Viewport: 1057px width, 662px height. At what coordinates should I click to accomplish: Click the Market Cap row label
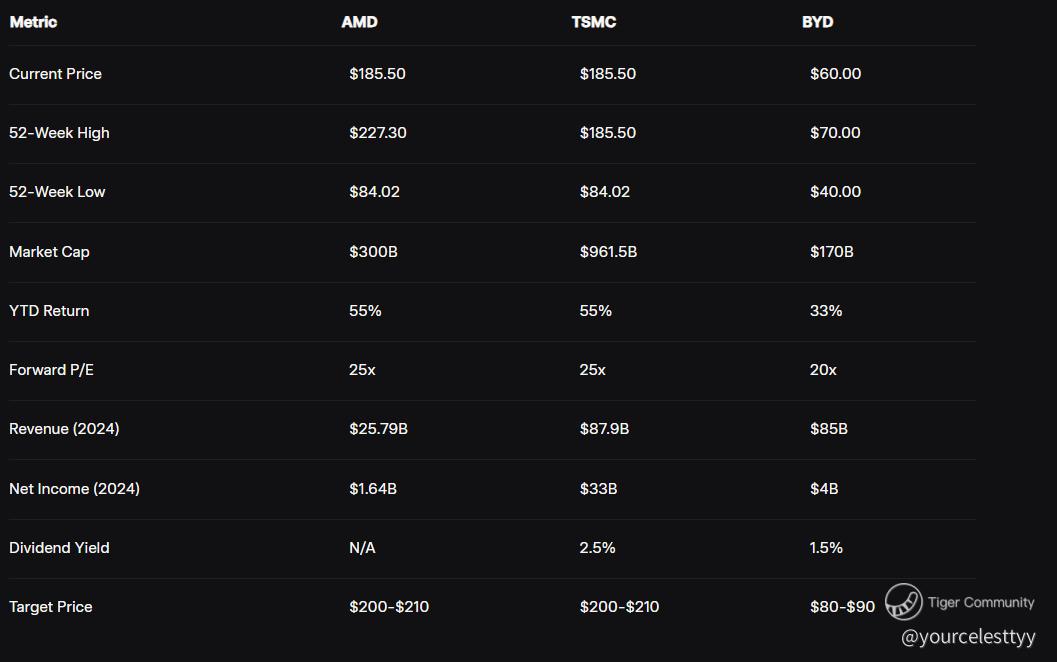pos(49,252)
